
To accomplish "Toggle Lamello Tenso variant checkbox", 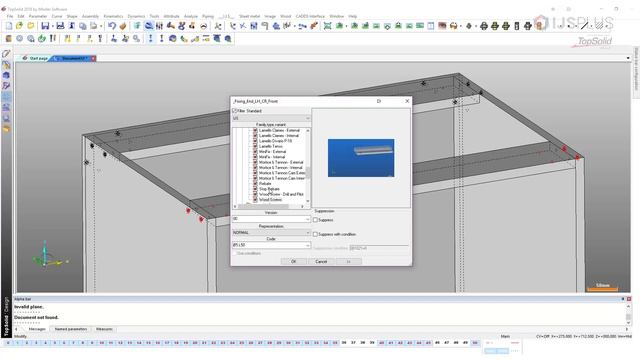I will point(255,146).
